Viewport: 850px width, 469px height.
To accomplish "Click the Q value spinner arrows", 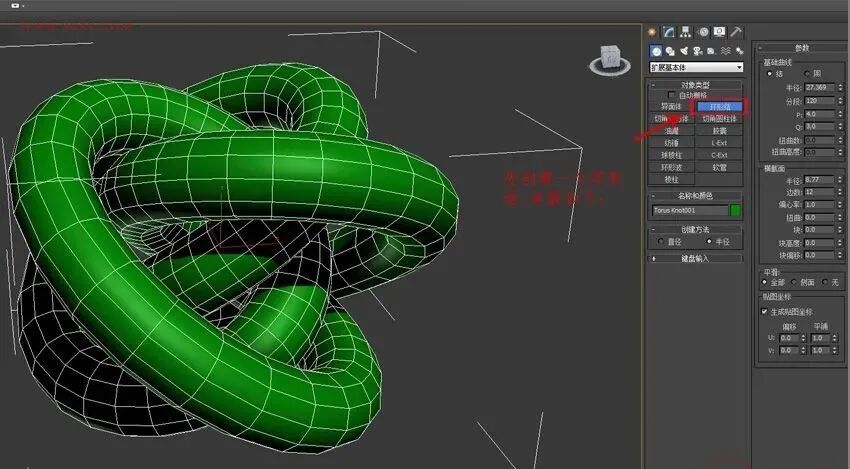I will pyautogui.click(x=840, y=127).
